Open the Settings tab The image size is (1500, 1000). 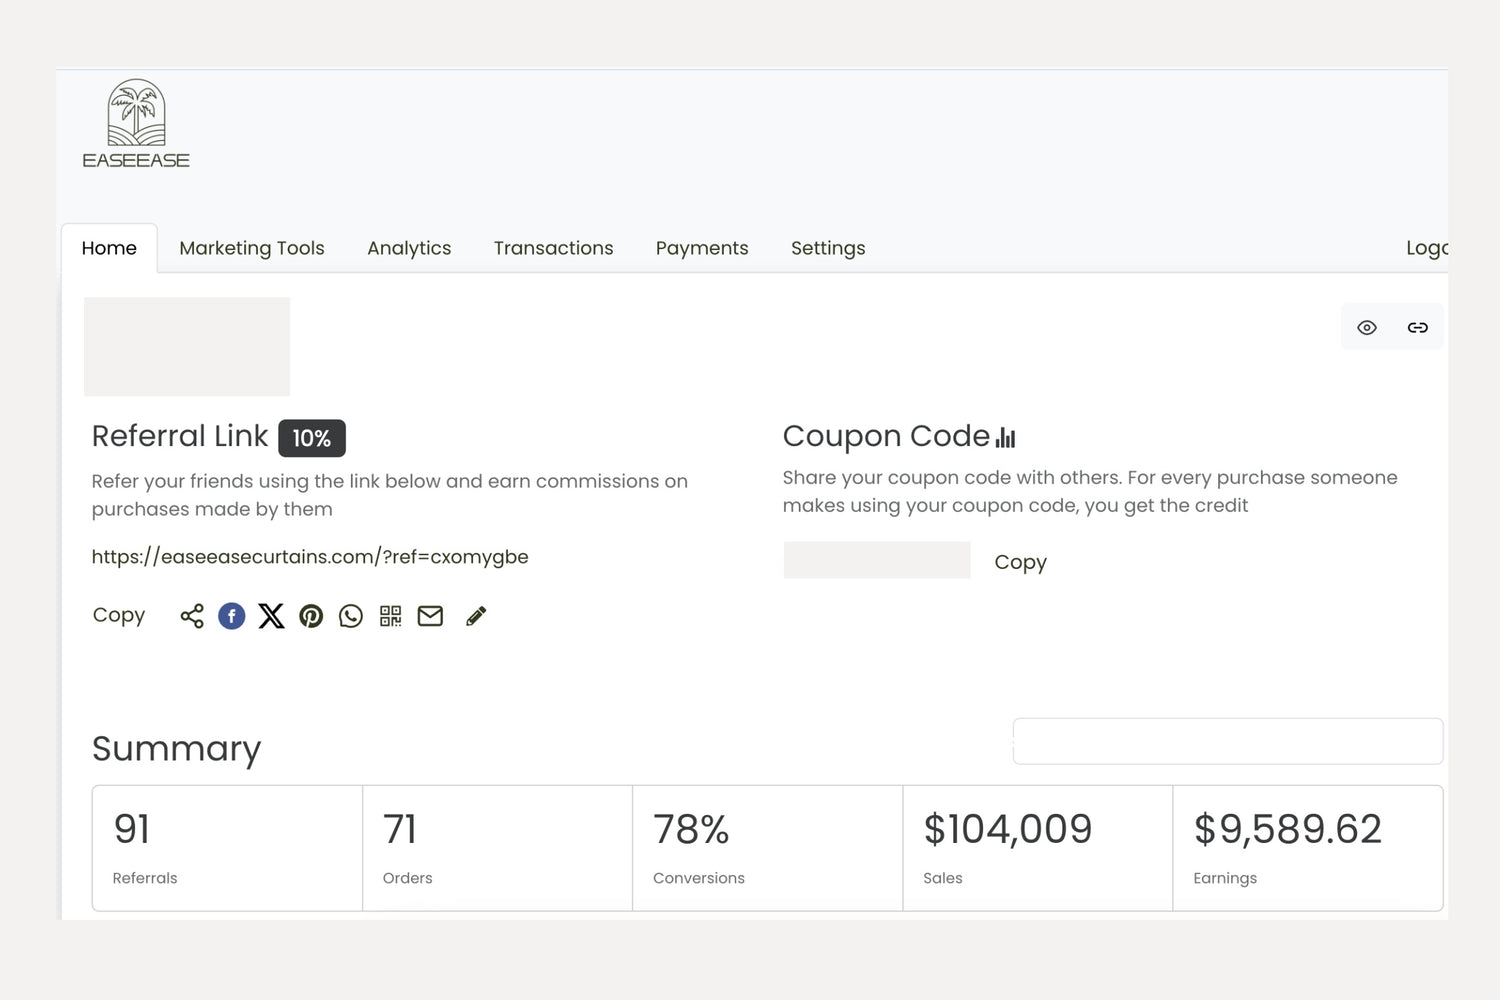coord(828,248)
